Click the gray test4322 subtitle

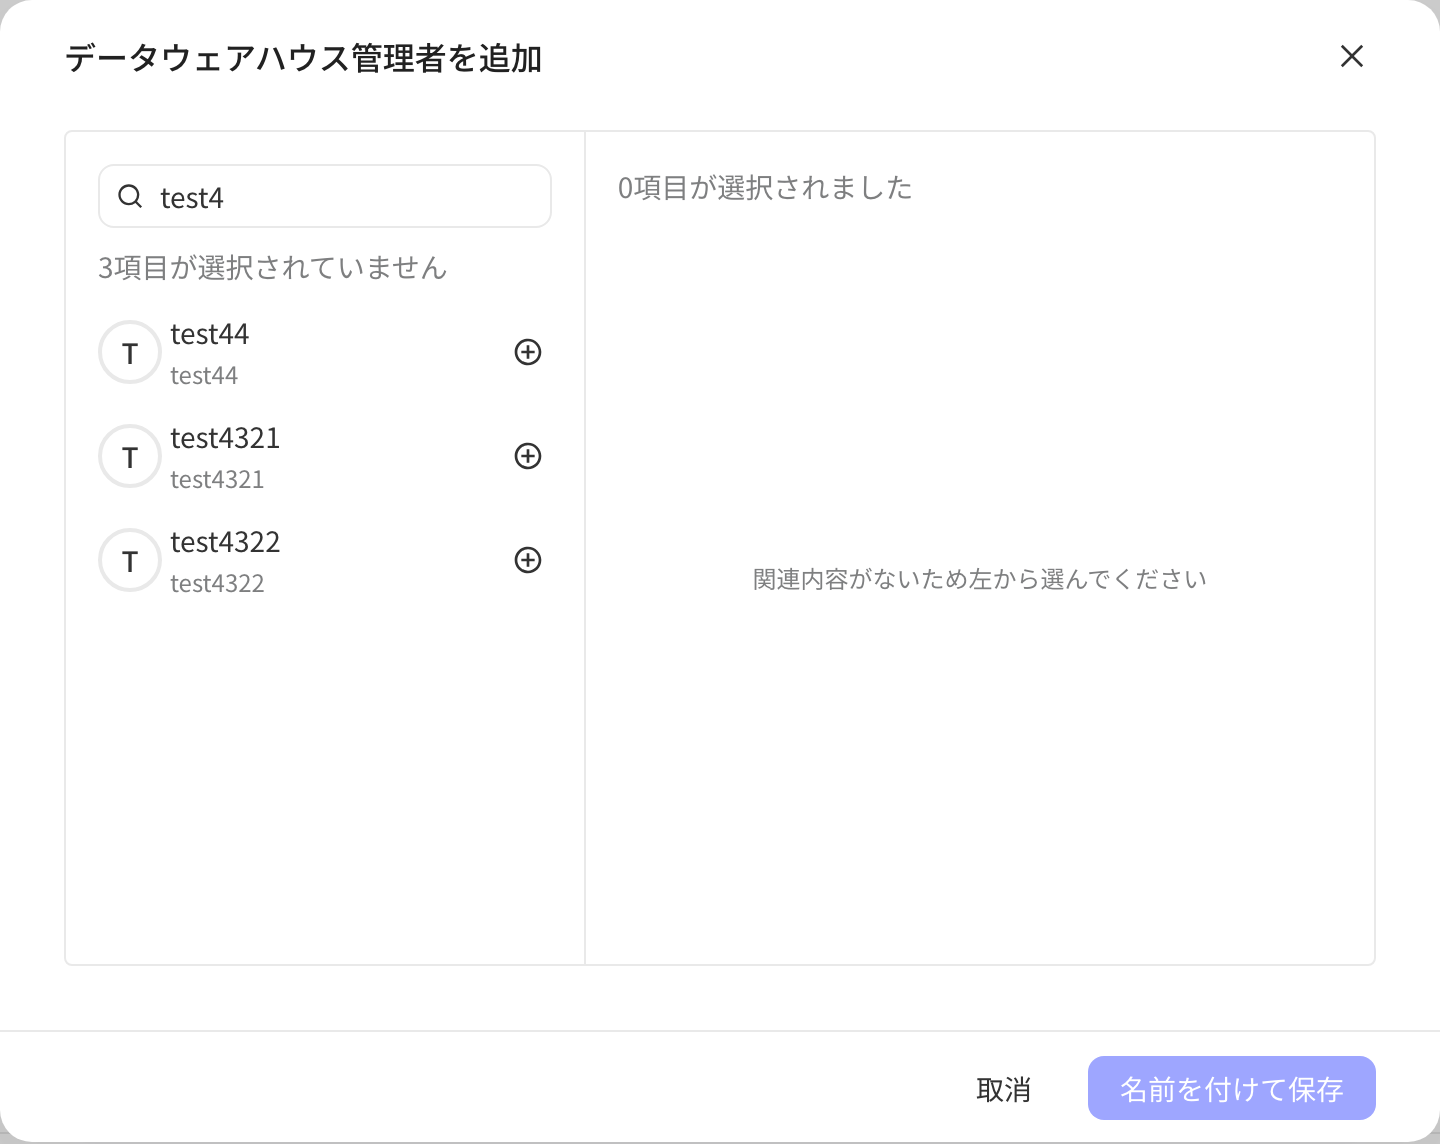tap(217, 584)
